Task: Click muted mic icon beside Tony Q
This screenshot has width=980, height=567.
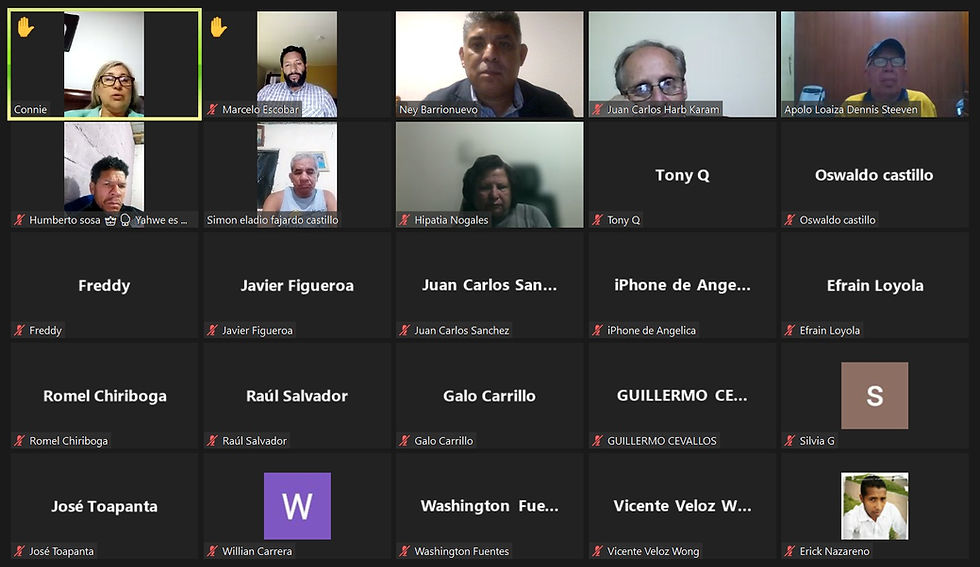Action: coord(598,220)
